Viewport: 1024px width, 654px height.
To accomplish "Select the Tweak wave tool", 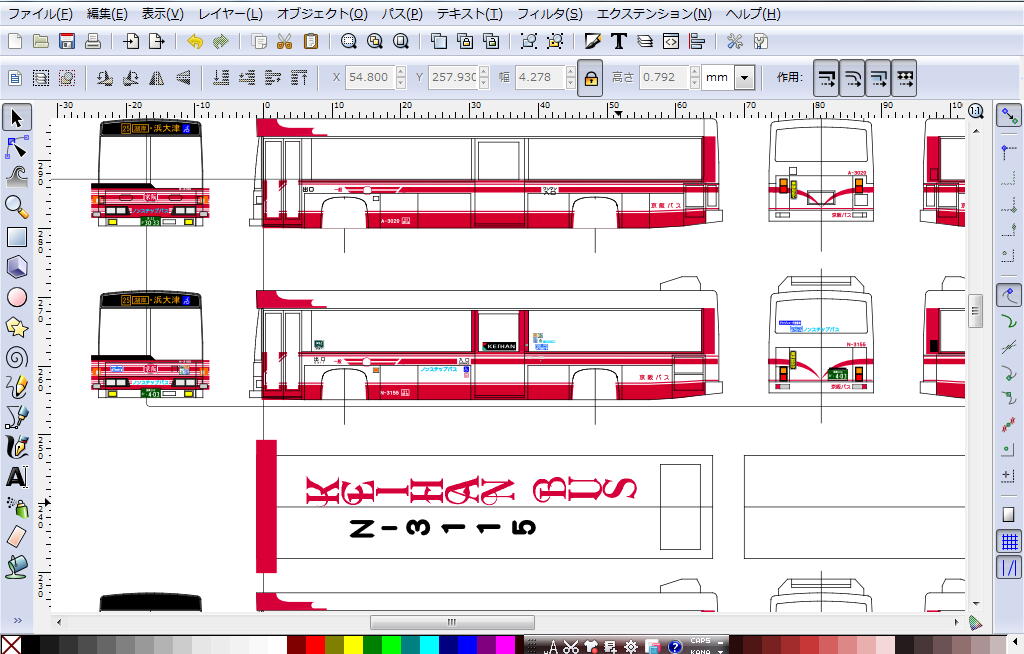I will (16, 176).
